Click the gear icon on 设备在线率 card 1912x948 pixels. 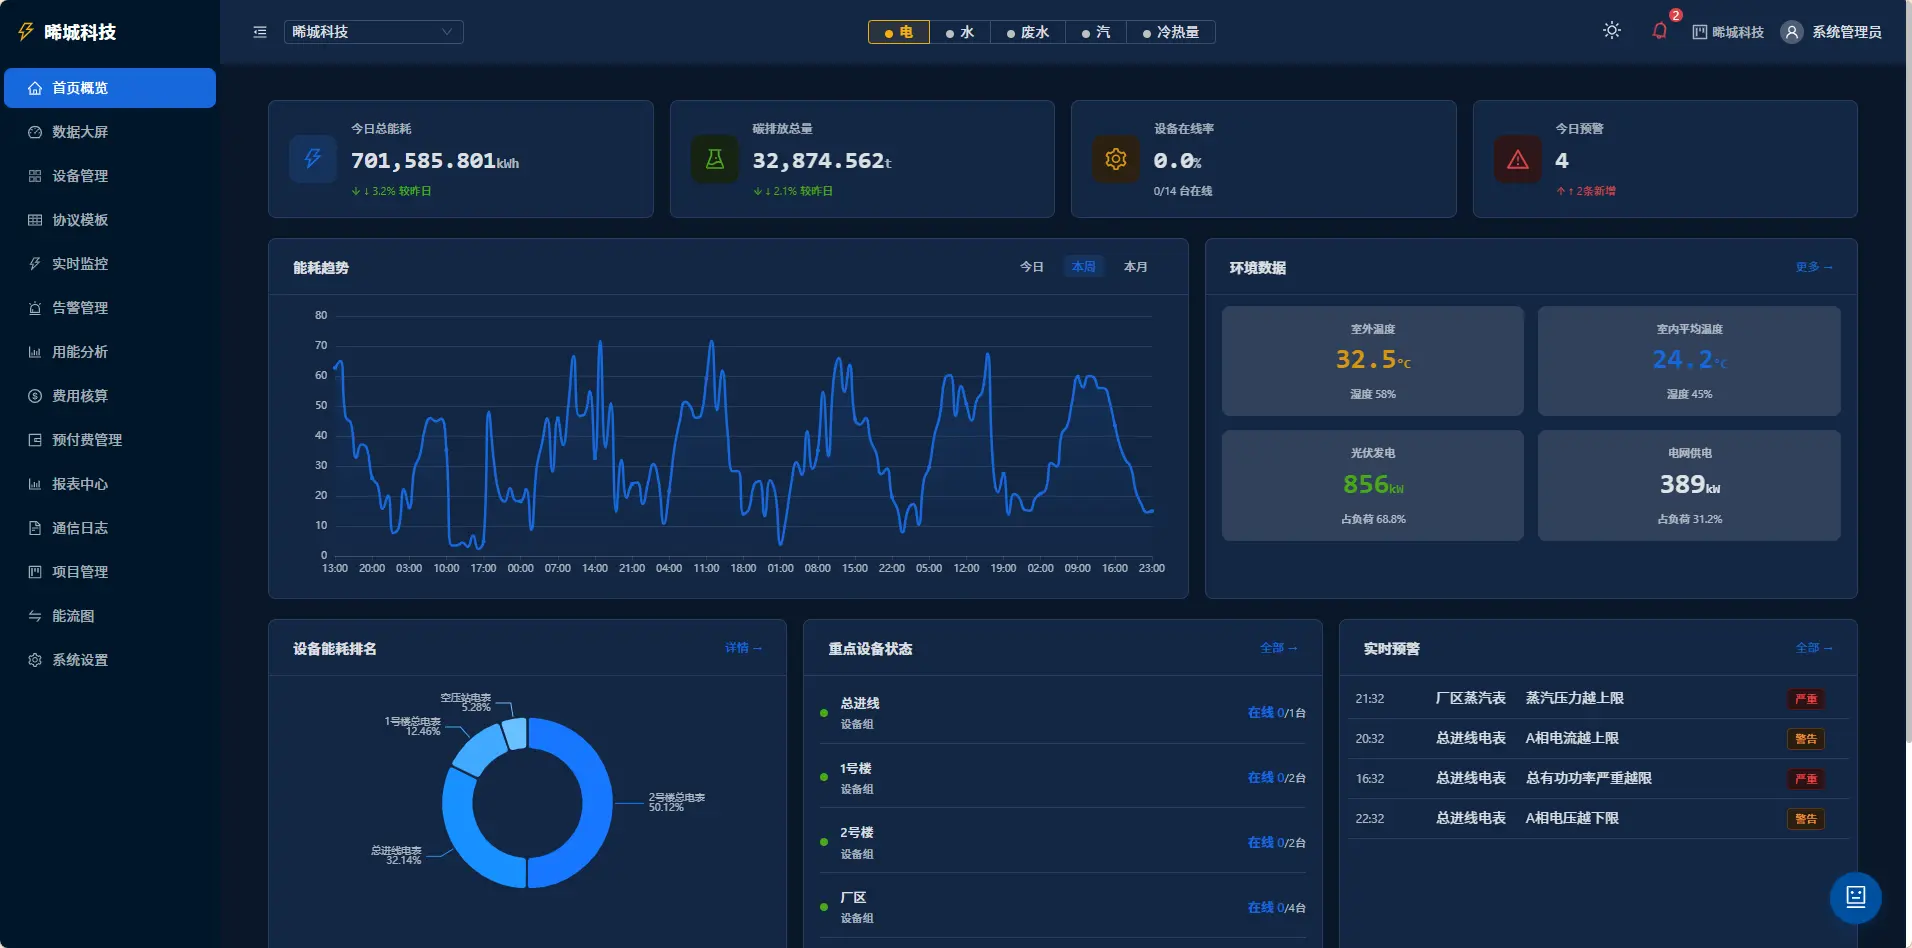click(x=1116, y=159)
